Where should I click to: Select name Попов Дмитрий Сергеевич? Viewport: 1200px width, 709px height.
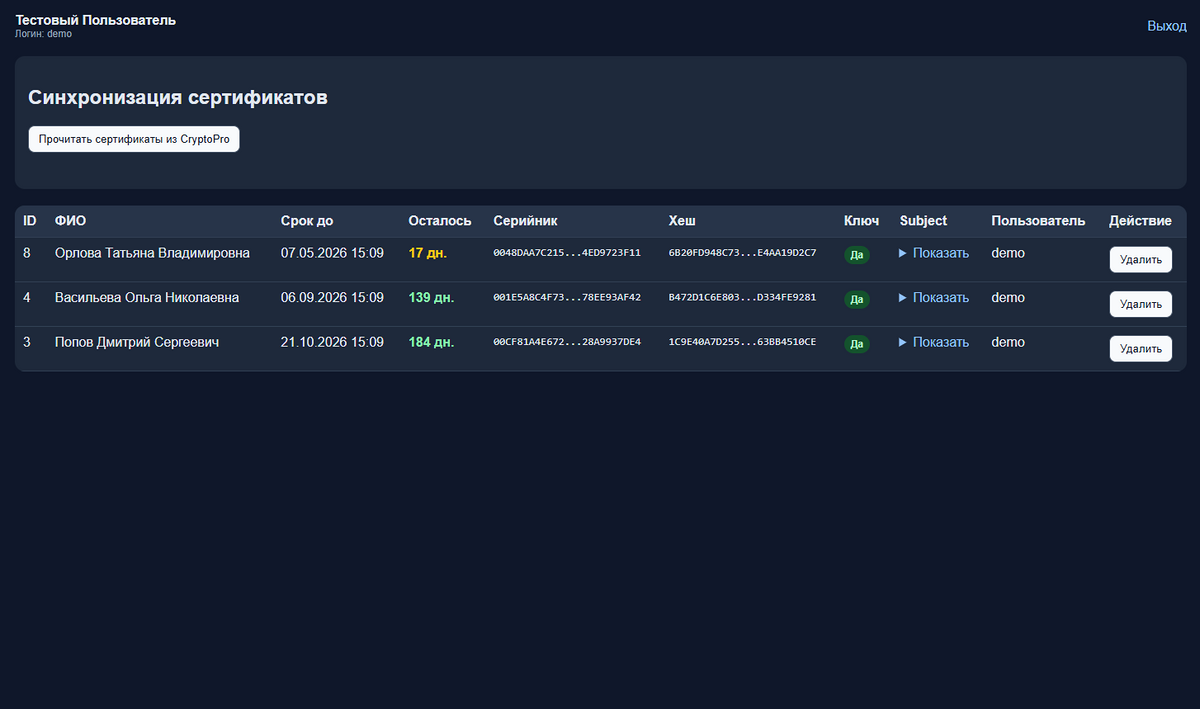(137, 342)
